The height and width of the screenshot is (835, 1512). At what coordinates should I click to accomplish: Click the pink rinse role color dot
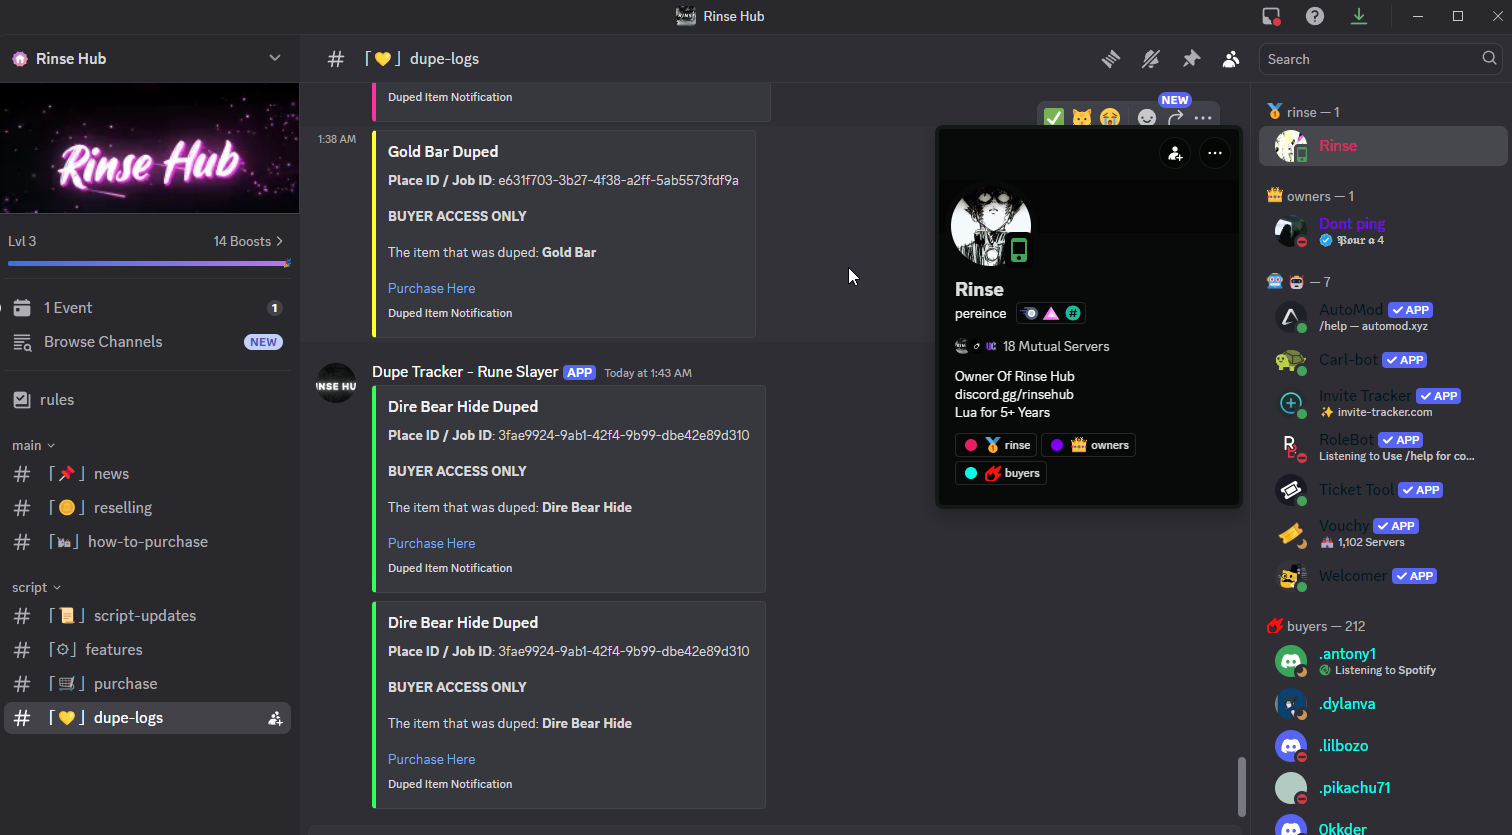point(970,445)
